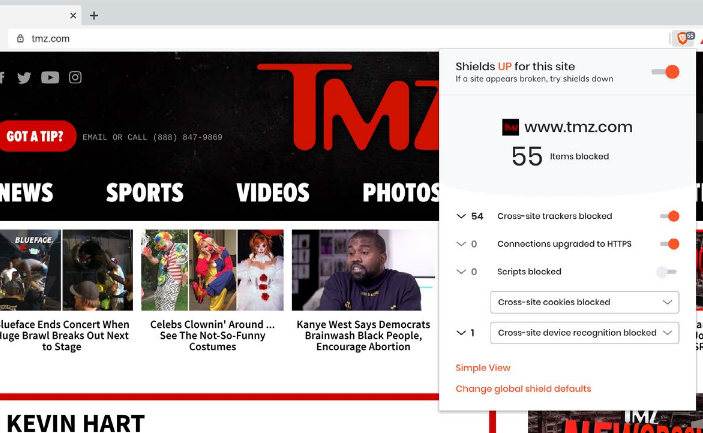Click the KEVIN HART headline
This screenshot has height=433, width=703.
pos(75,423)
